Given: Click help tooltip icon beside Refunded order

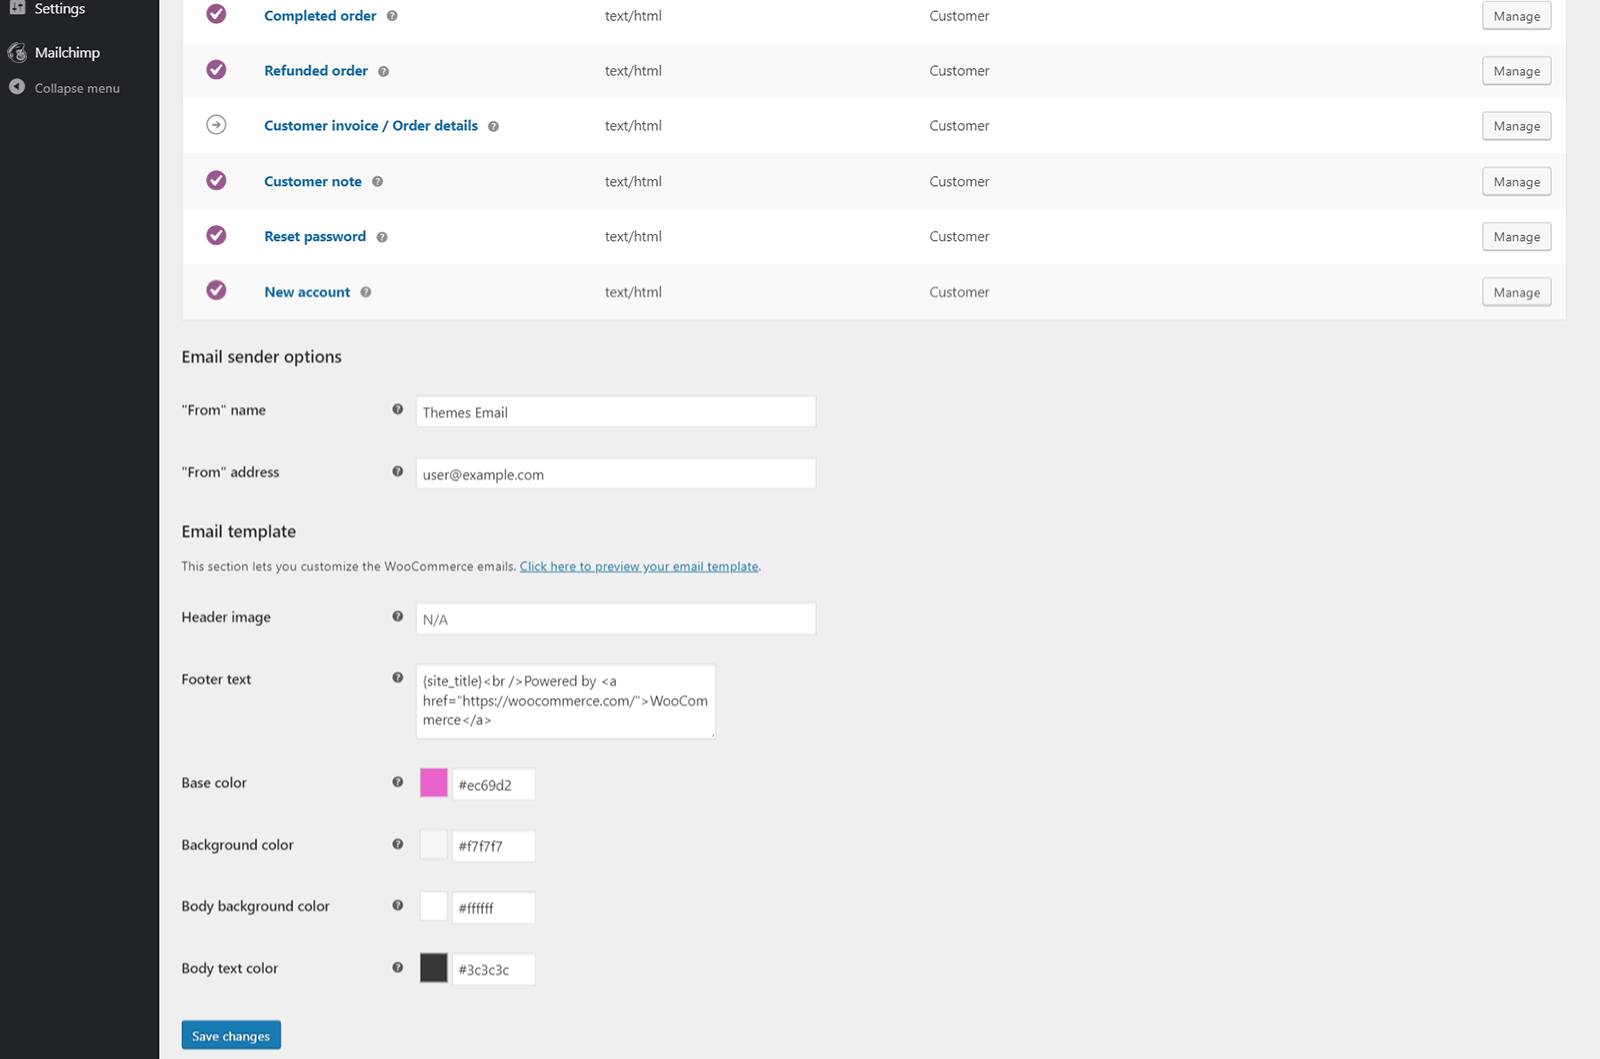Looking at the screenshot, I should (383, 71).
